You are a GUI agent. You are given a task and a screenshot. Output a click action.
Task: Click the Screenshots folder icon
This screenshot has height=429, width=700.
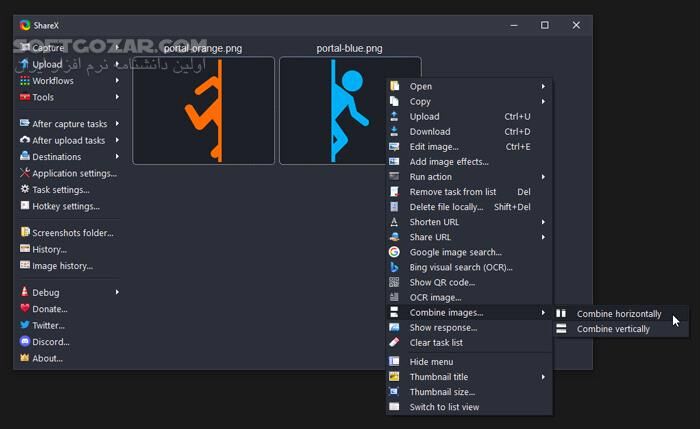tap(24, 233)
